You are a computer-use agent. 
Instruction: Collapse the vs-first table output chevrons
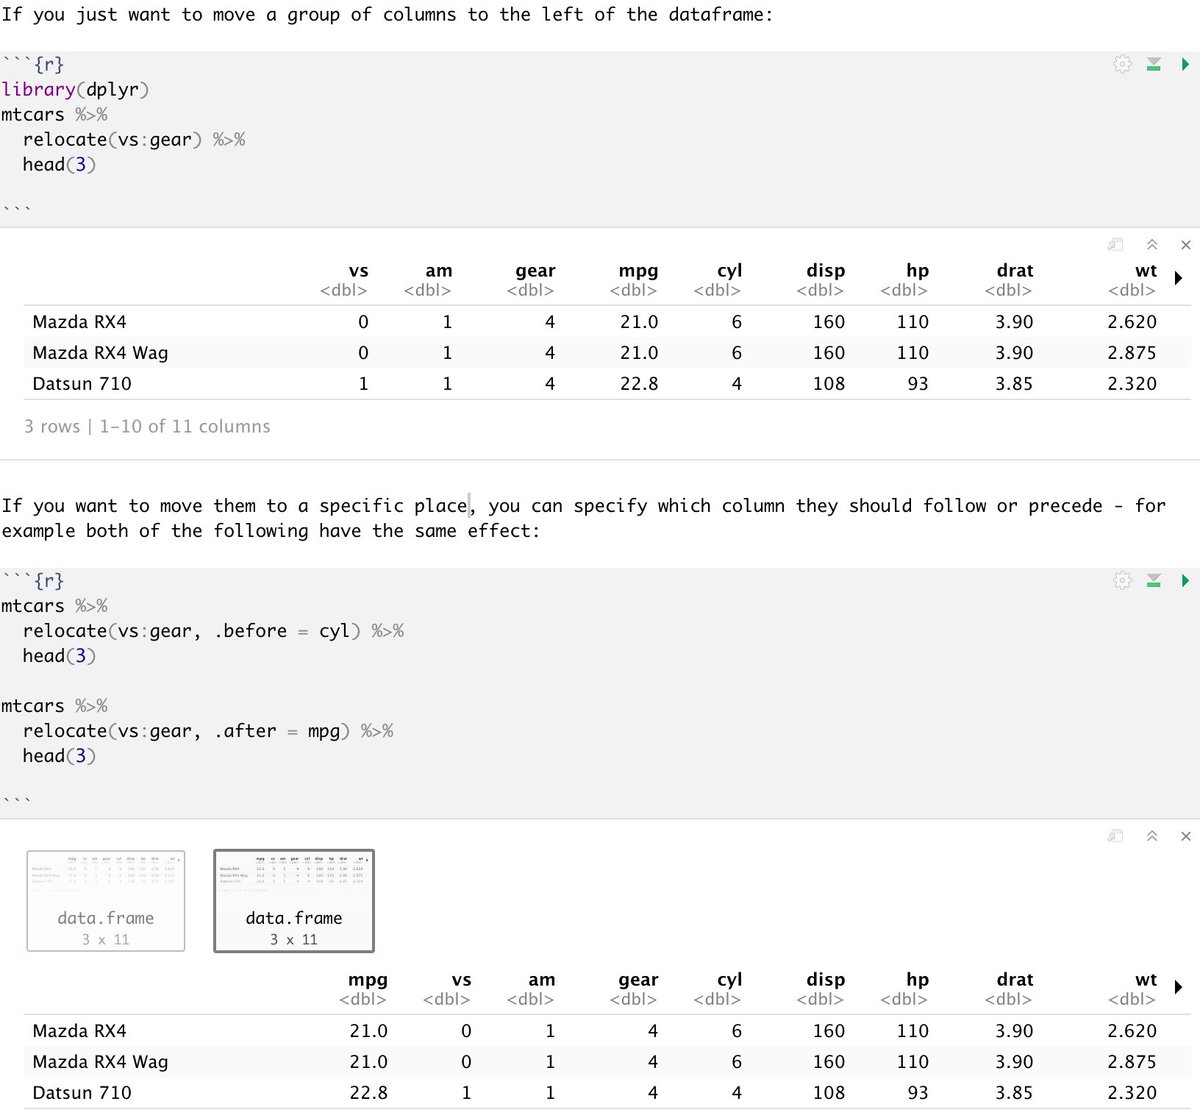[1152, 245]
